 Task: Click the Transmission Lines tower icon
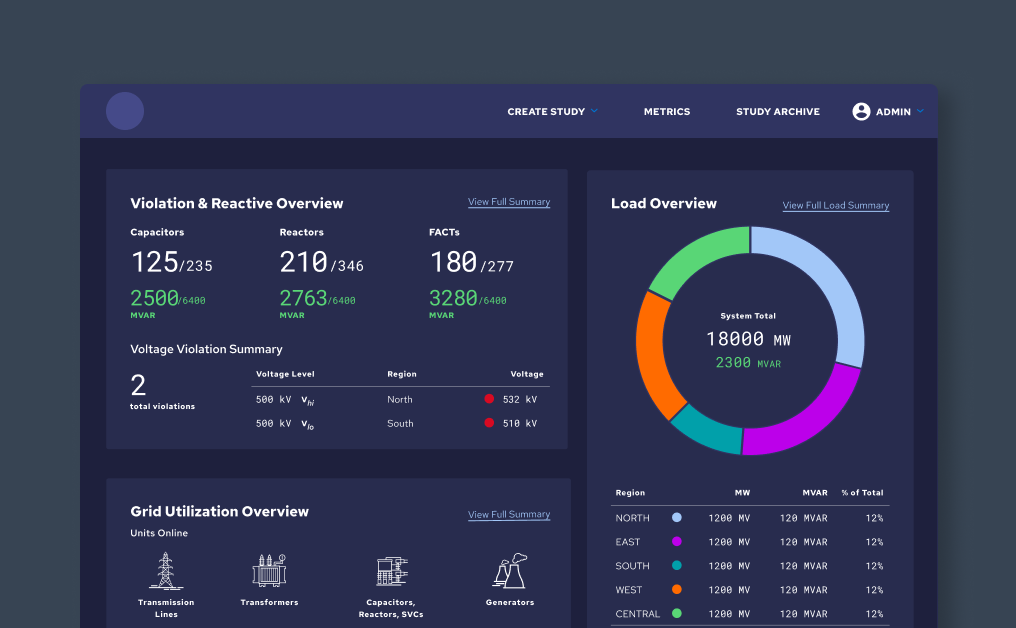(166, 571)
